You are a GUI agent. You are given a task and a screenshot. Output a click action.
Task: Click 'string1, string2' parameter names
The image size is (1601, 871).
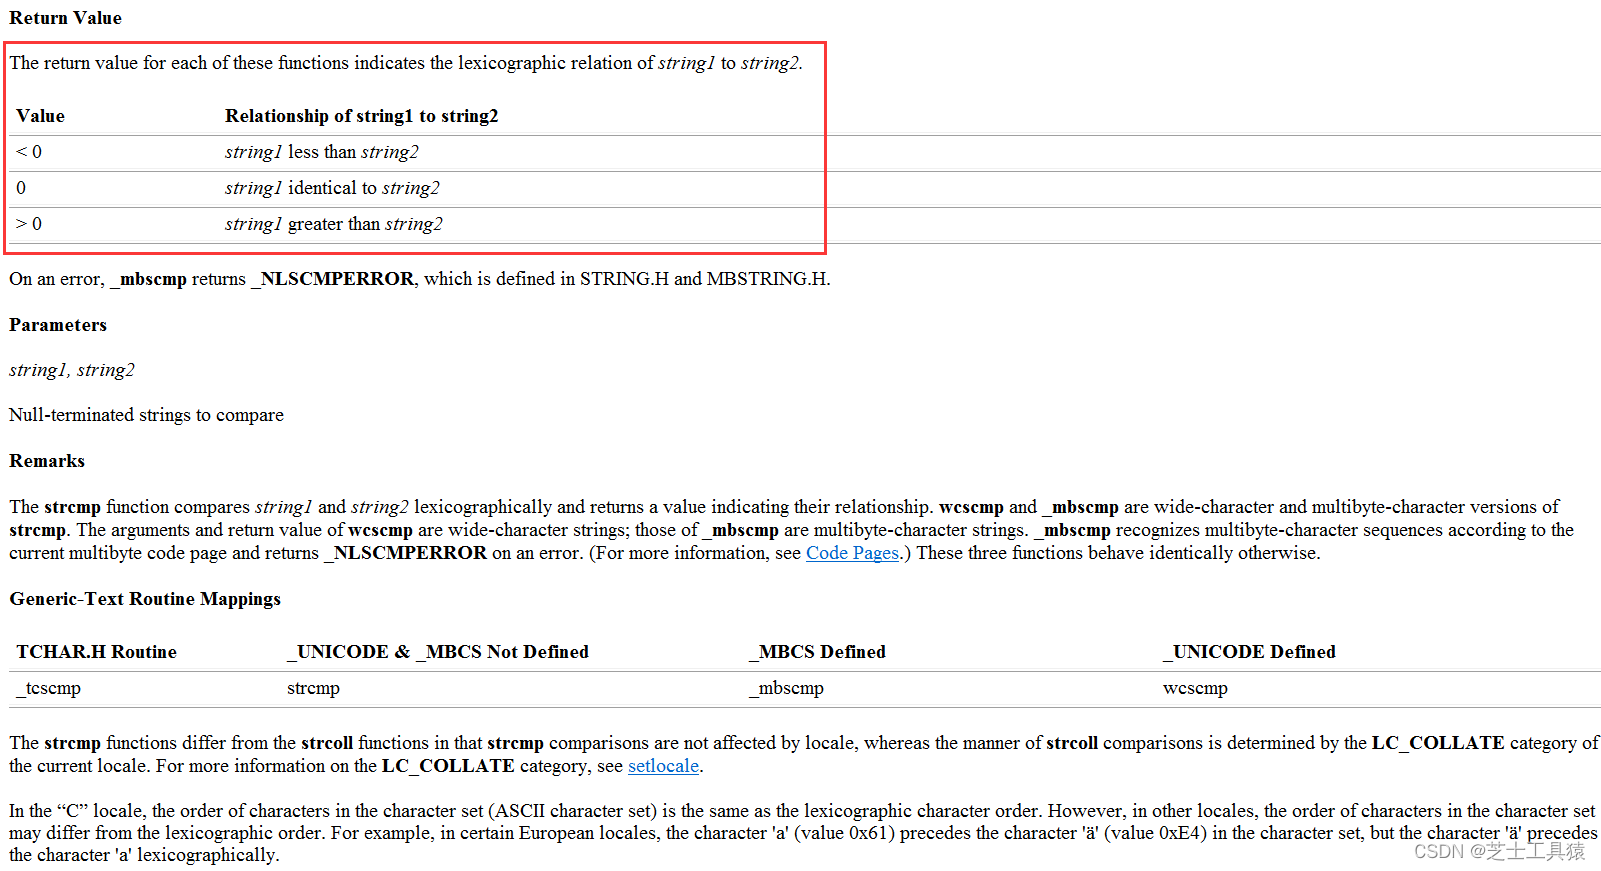(x=72, y=370)
